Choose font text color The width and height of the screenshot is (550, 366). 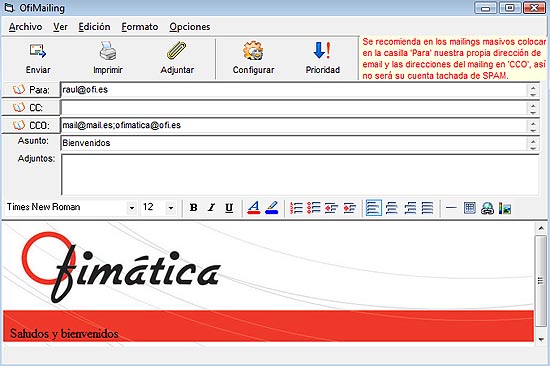(254, 207)
